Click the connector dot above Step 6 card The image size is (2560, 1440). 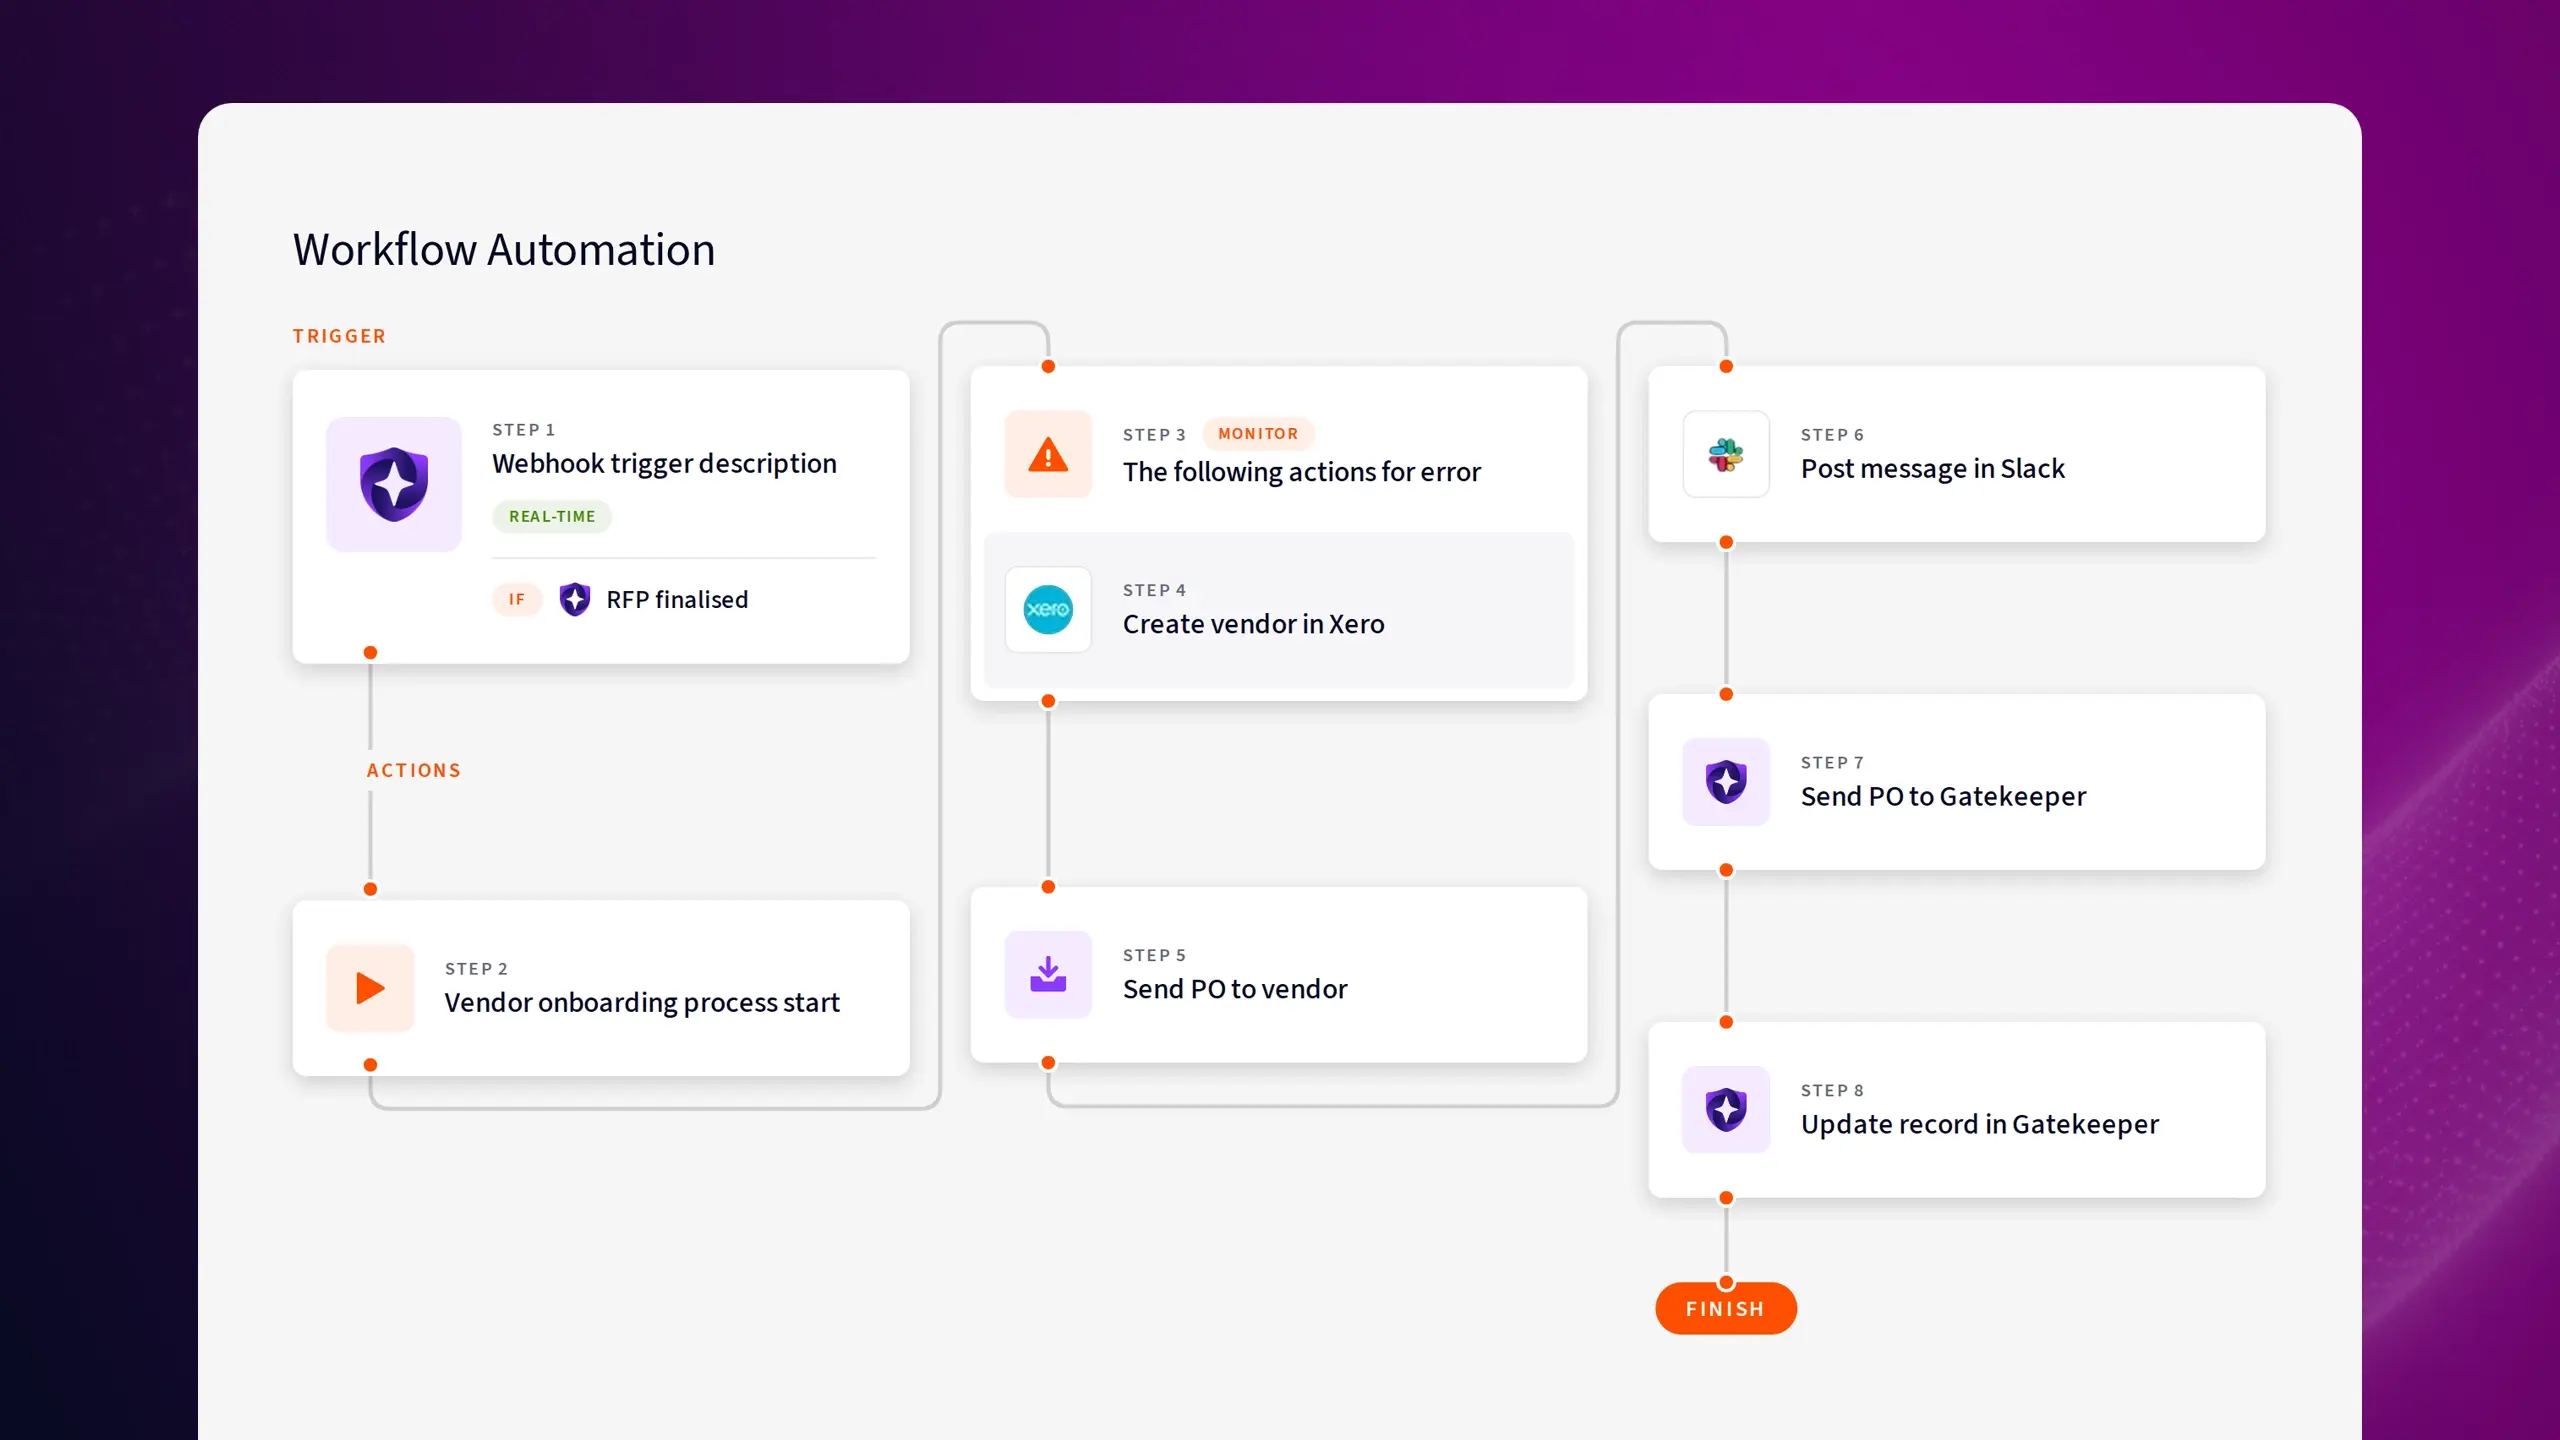click(x=1726, y=367)
